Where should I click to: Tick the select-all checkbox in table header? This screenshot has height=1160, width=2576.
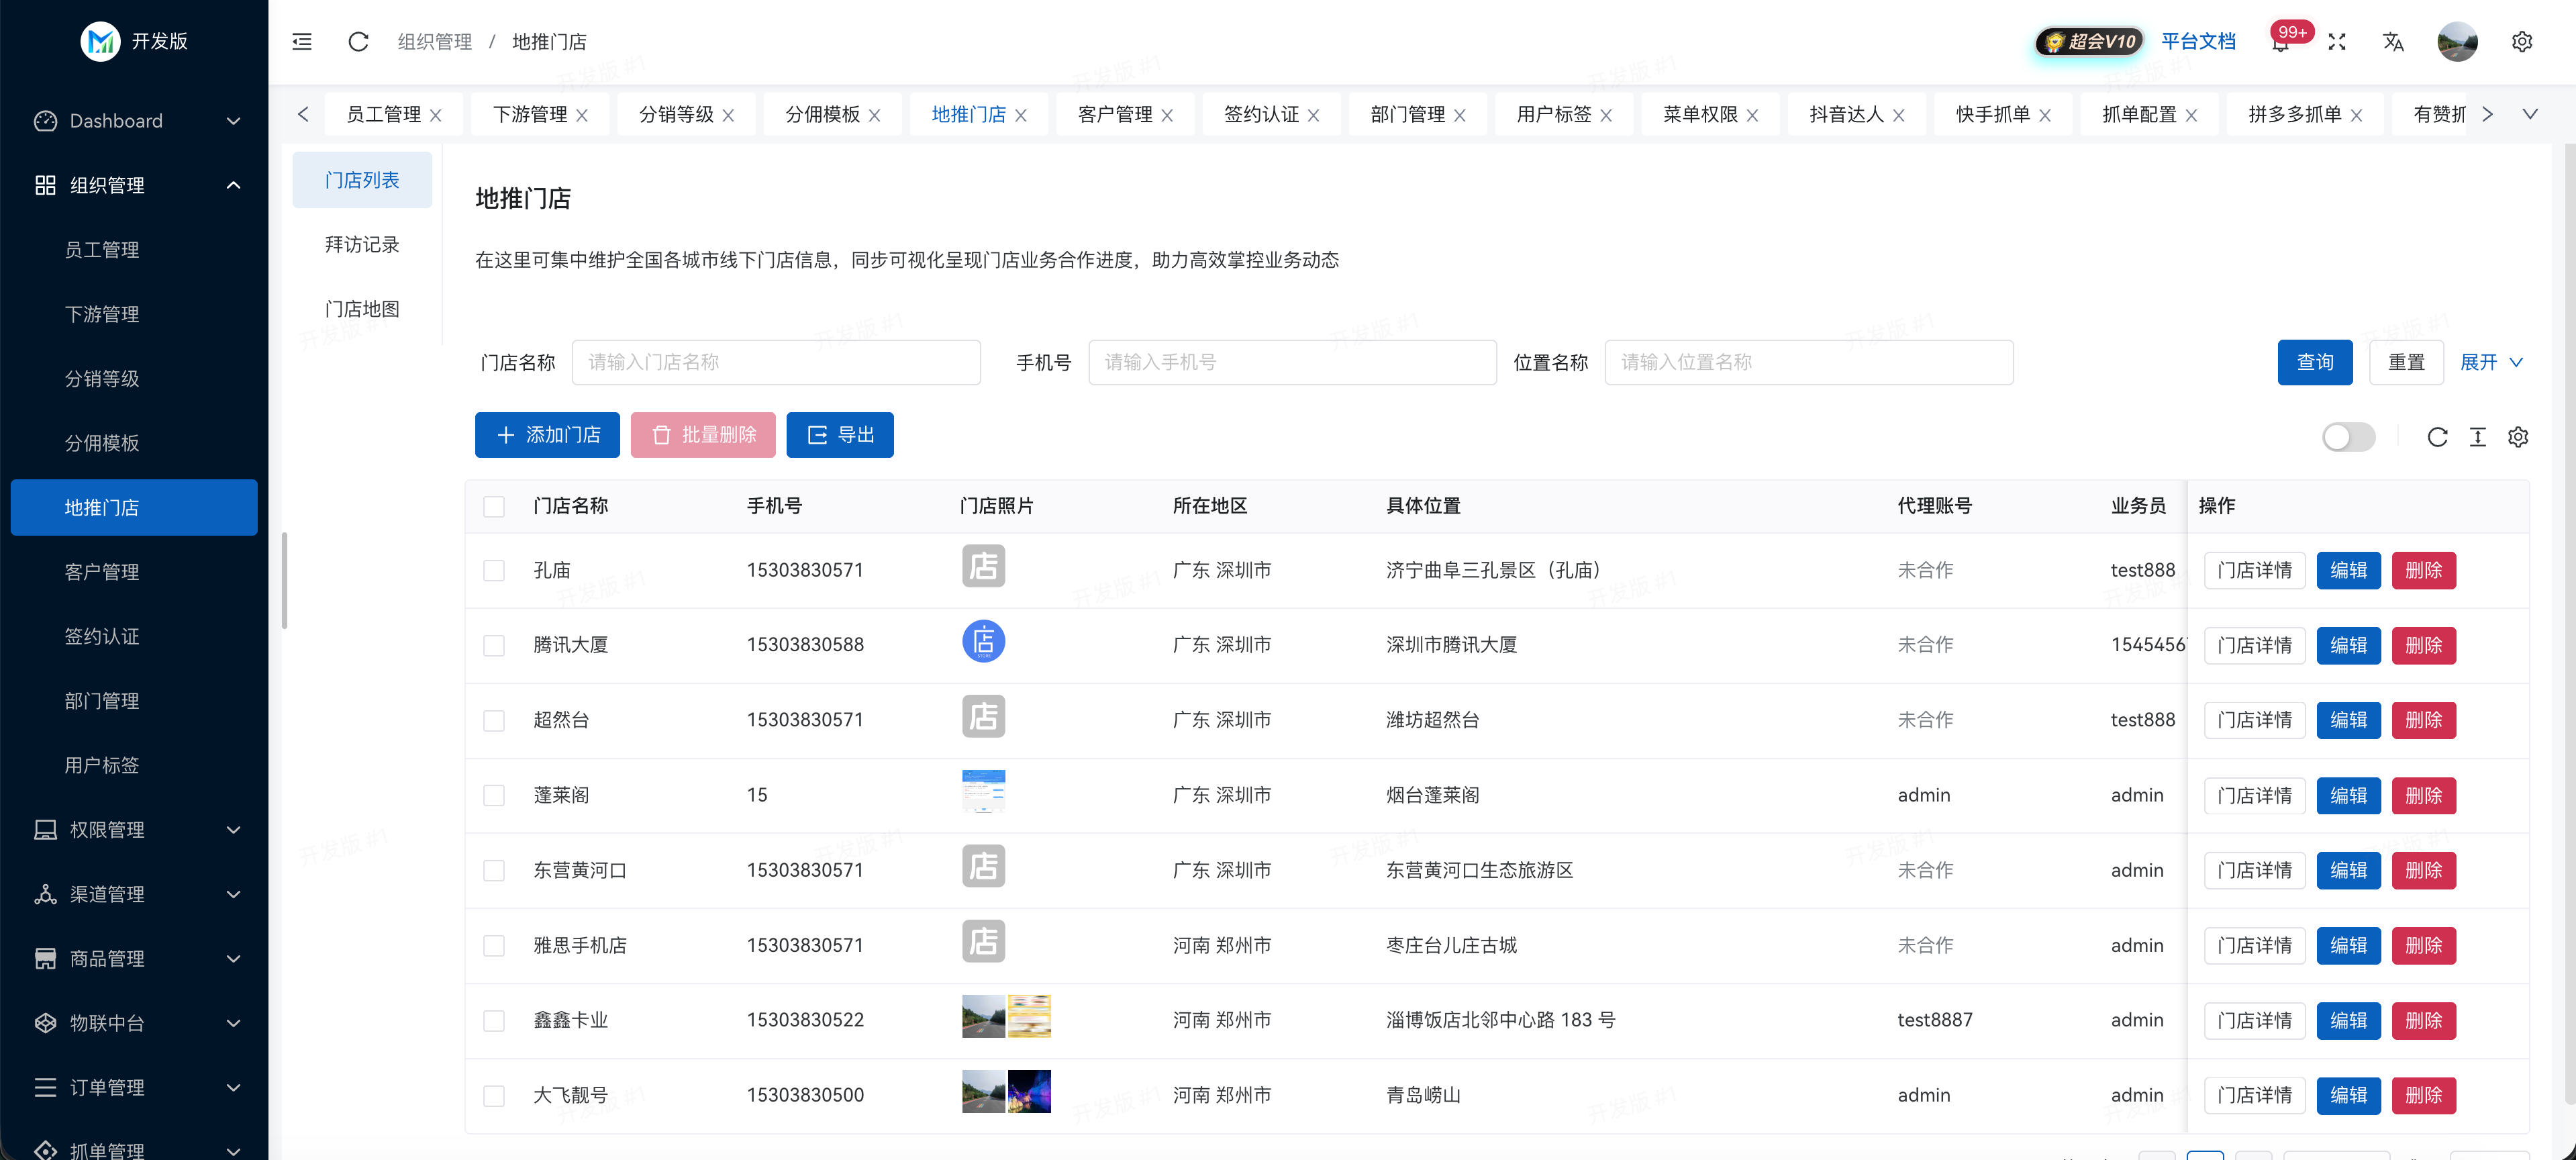(494, 506)
